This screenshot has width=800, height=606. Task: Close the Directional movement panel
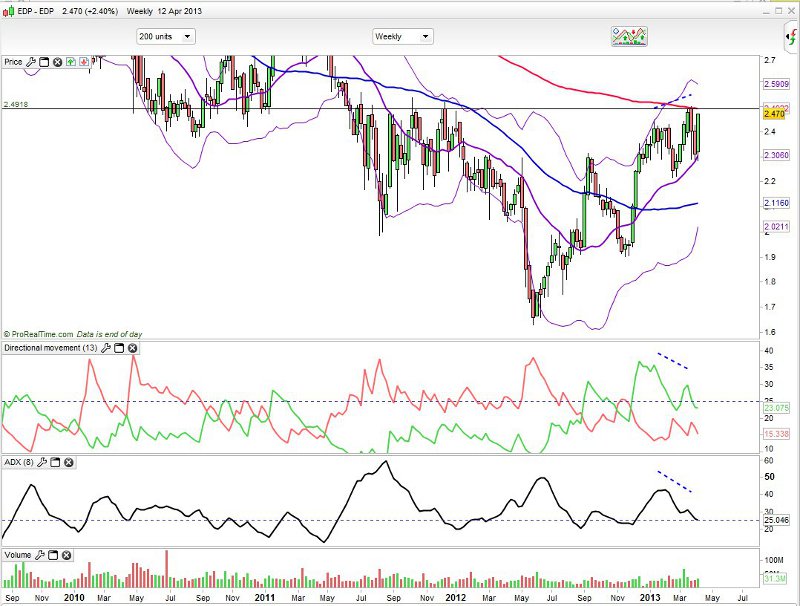click(132, 348)
